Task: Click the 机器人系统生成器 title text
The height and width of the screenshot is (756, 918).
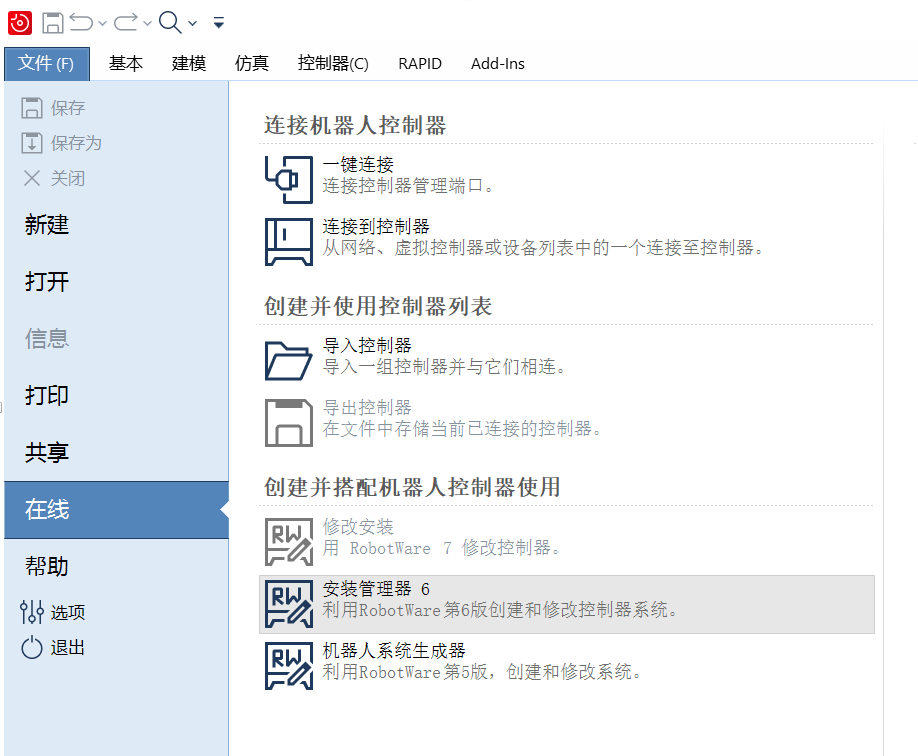Action: tap(394, 651)
